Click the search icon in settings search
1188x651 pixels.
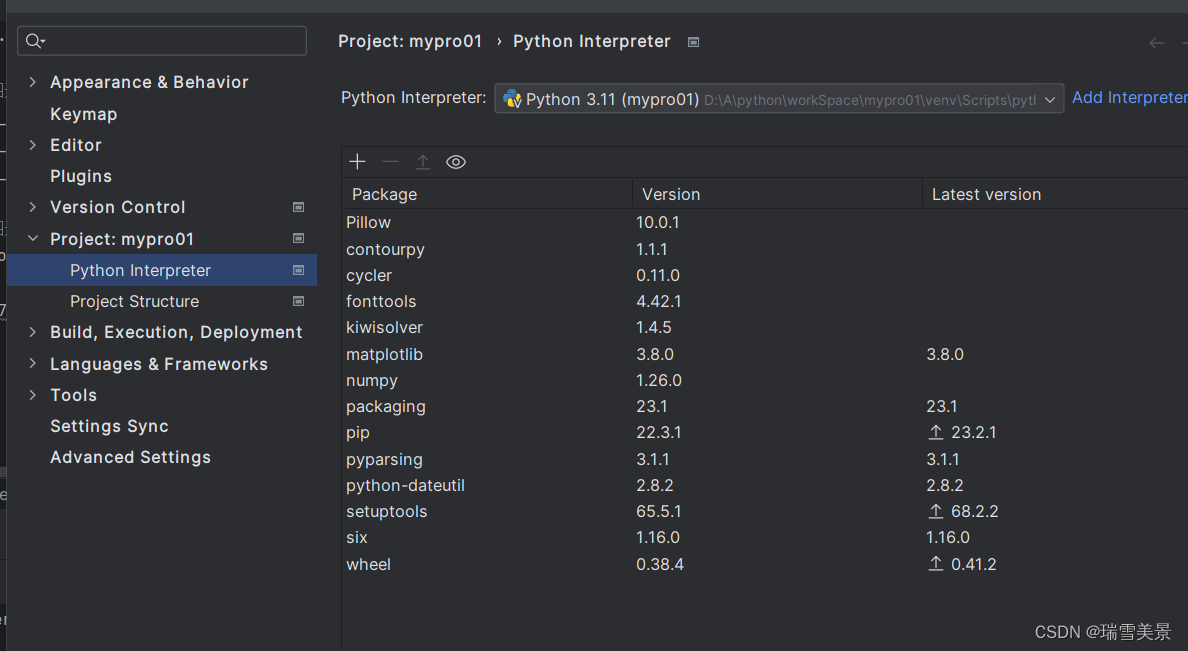coord(34,41)
